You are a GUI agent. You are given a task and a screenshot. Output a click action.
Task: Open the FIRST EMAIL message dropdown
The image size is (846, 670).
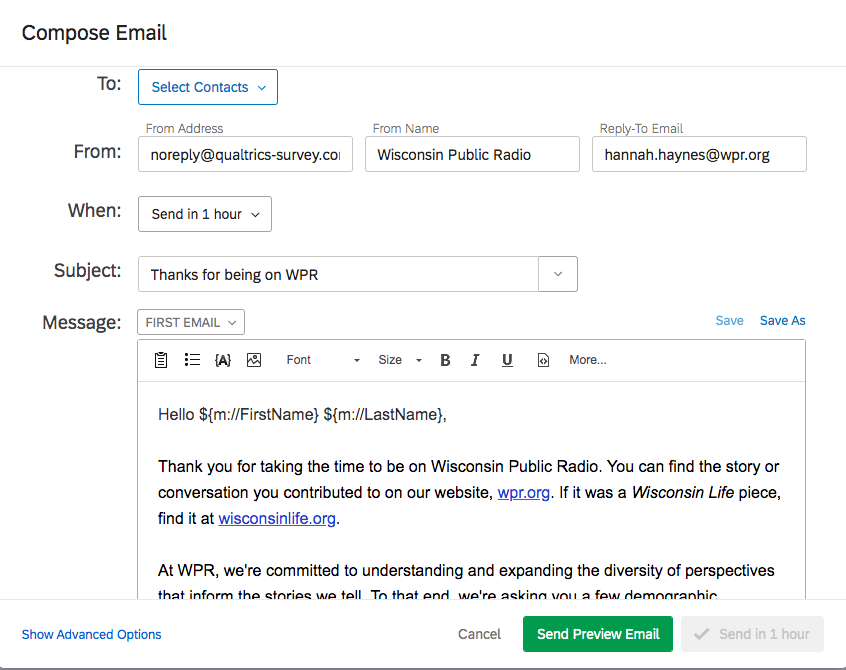[x=191, y=322]
